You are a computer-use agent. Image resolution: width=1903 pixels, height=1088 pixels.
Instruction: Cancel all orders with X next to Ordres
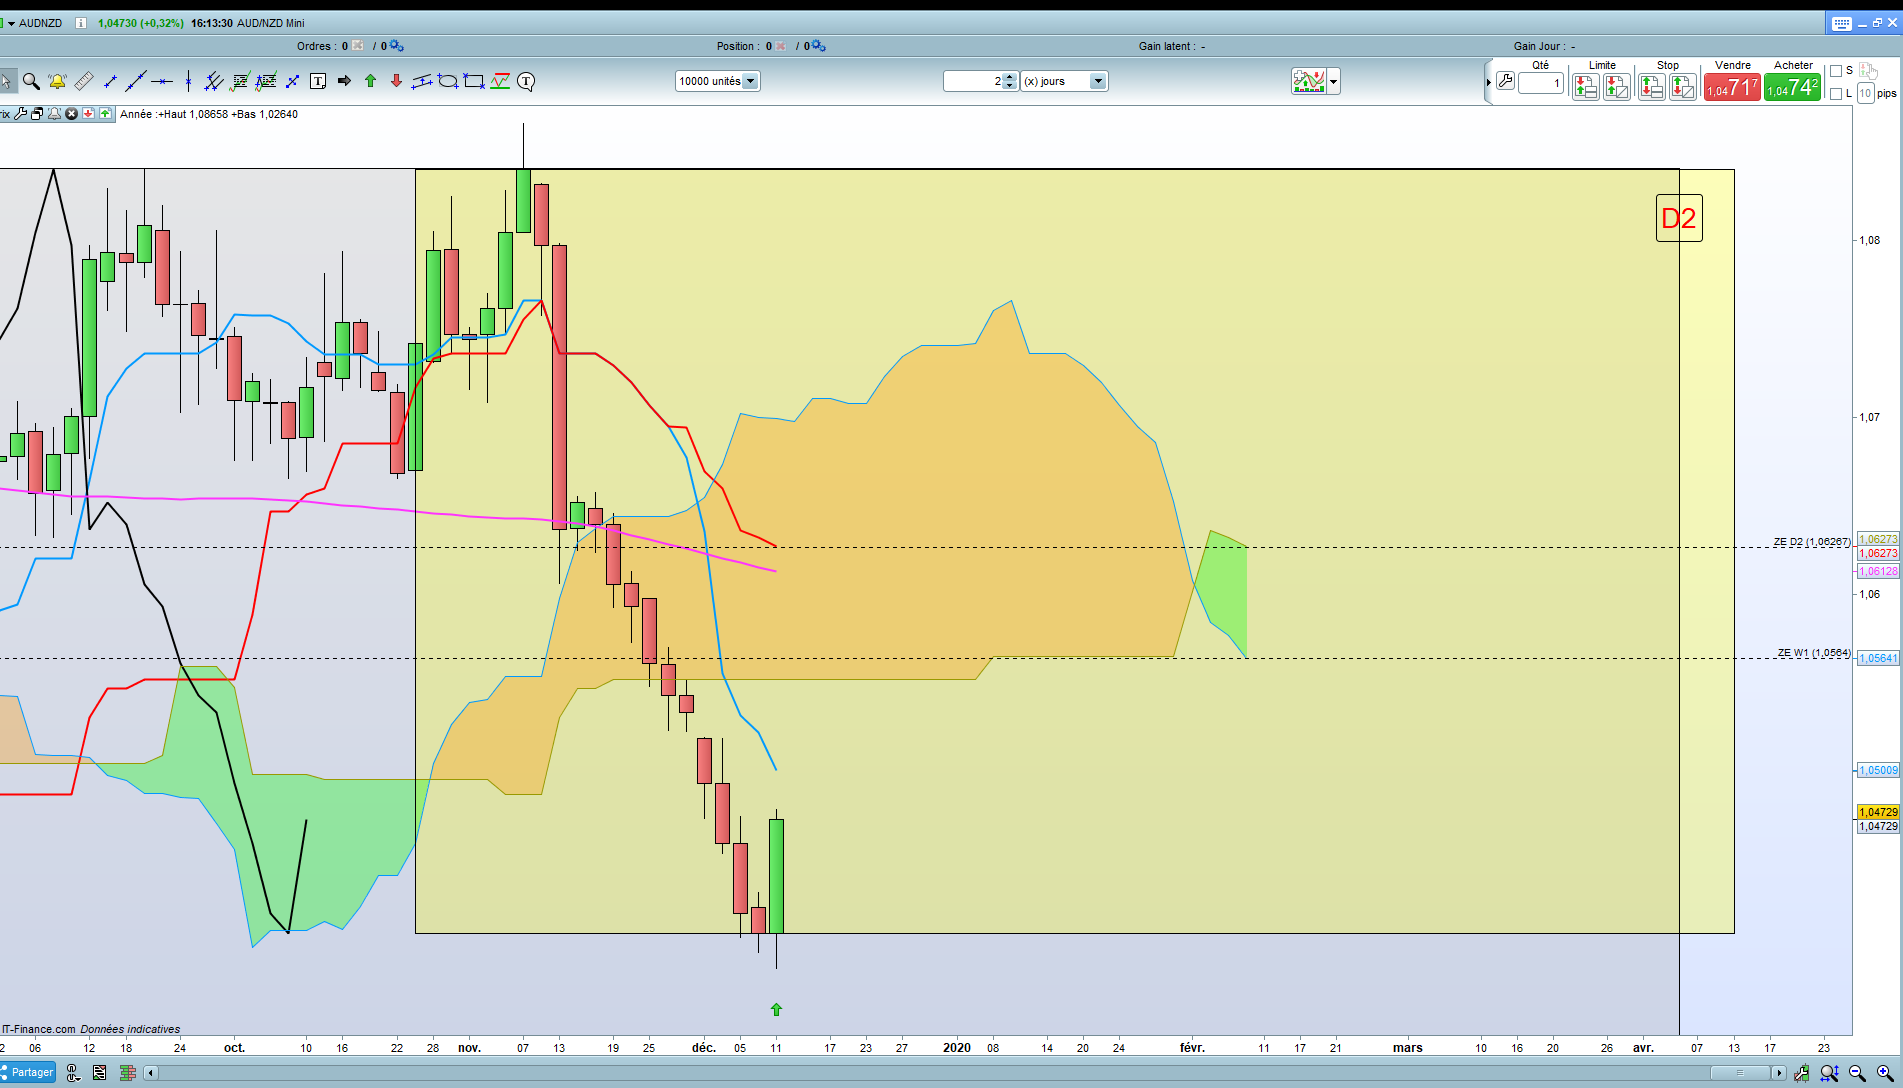(358, 46)
